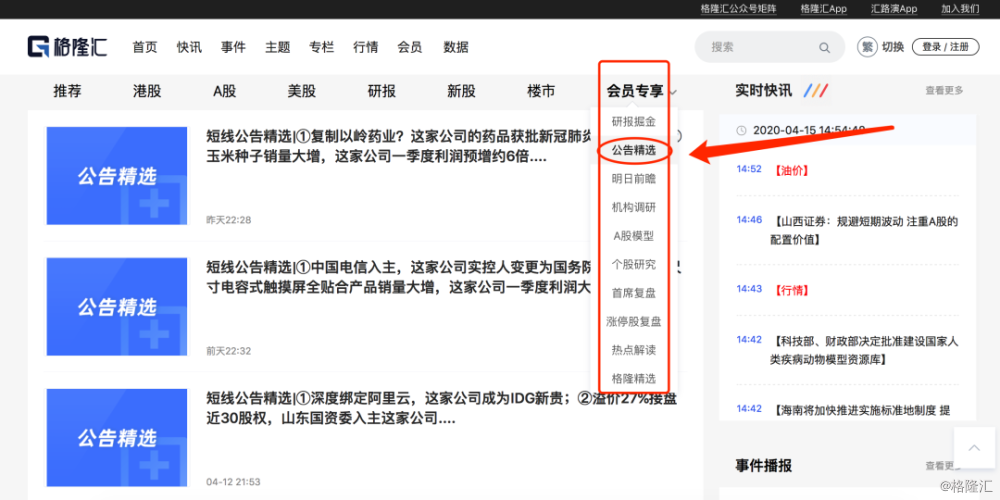Switch to the 研报 tab
The image size is (1000, 500).
[381, 91]
